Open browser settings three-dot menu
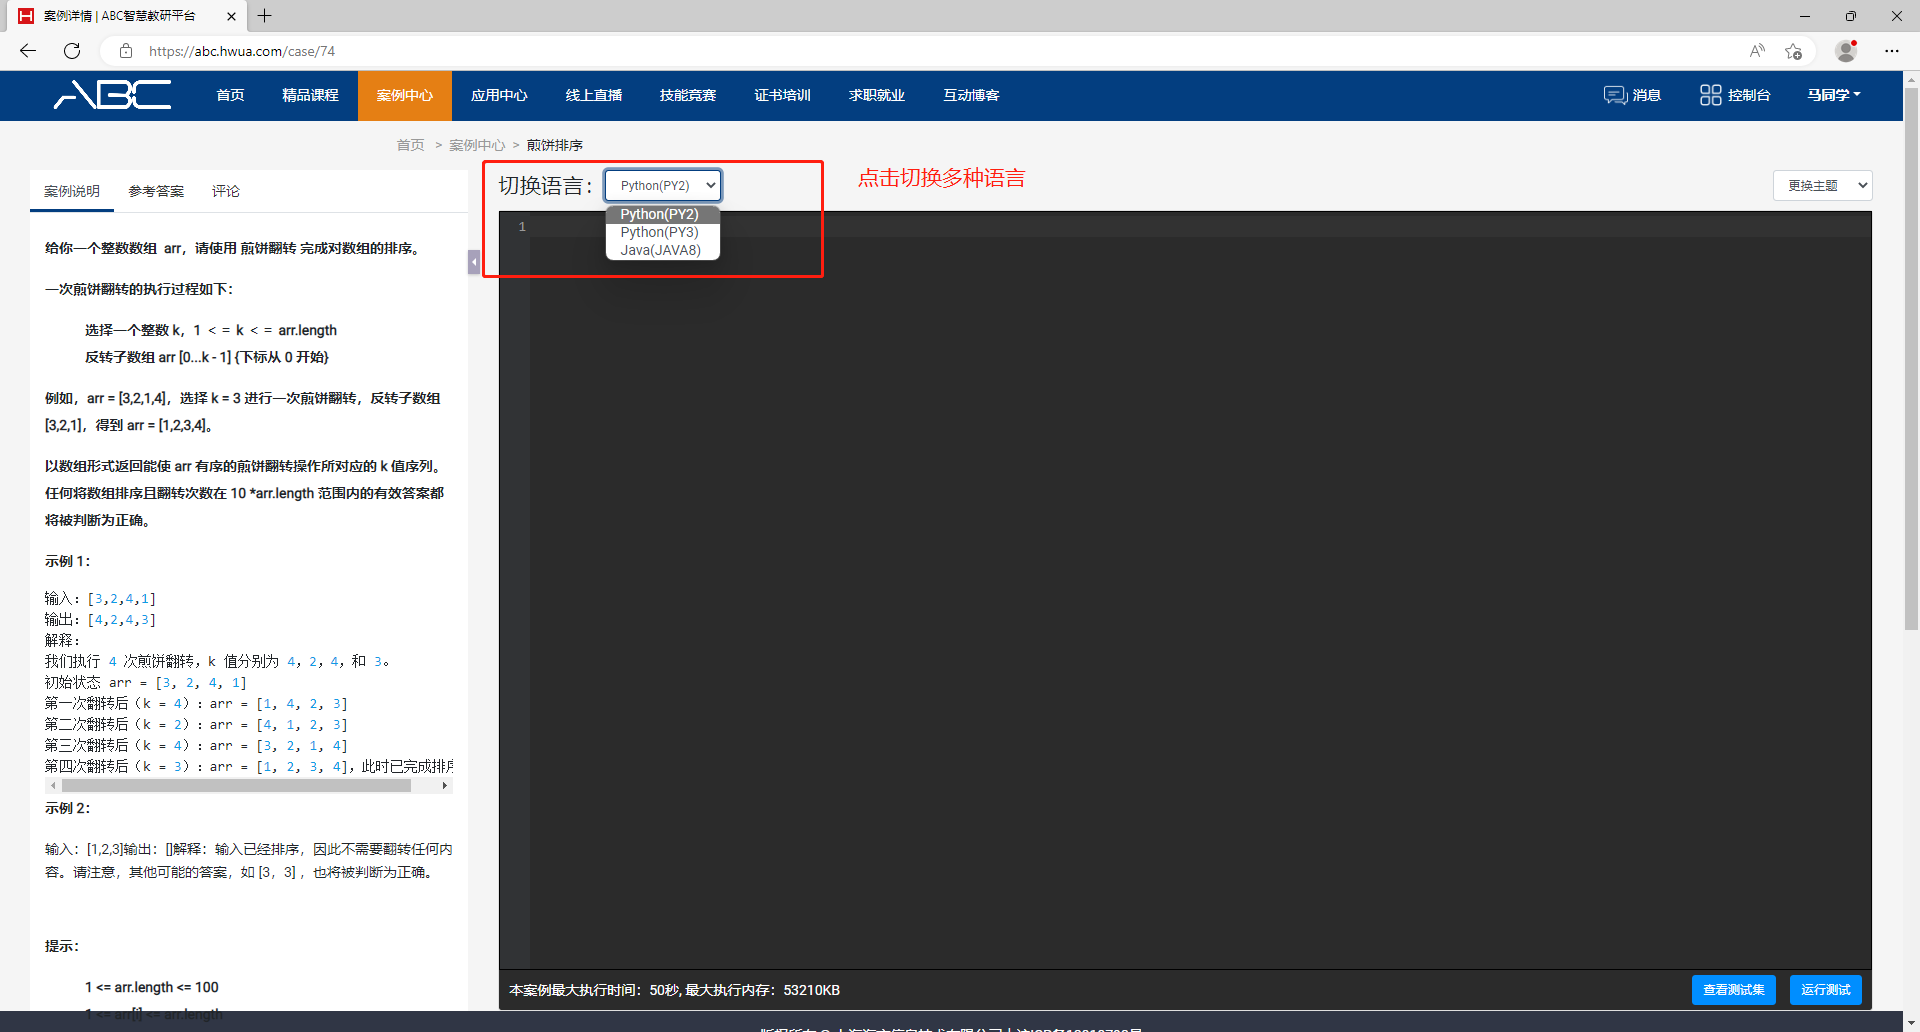The width and height of the screenshot is (1920, 1032). (x=1892, y=51)
